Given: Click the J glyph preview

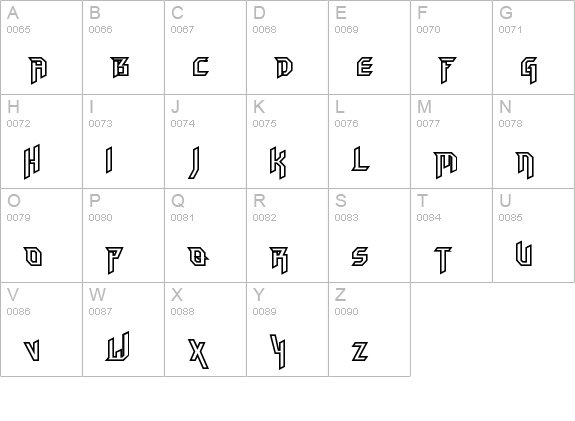Looking at the screenshot, I should (194, 162).
